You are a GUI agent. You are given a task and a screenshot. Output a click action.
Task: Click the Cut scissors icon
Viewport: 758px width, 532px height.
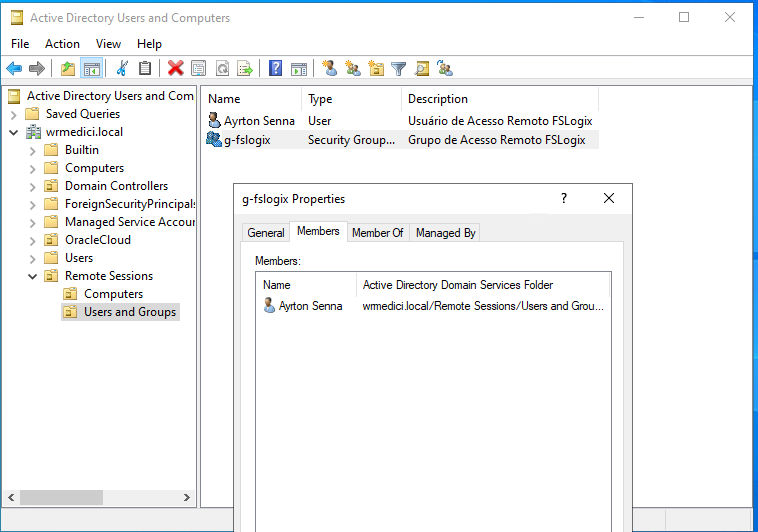point(122,69)
